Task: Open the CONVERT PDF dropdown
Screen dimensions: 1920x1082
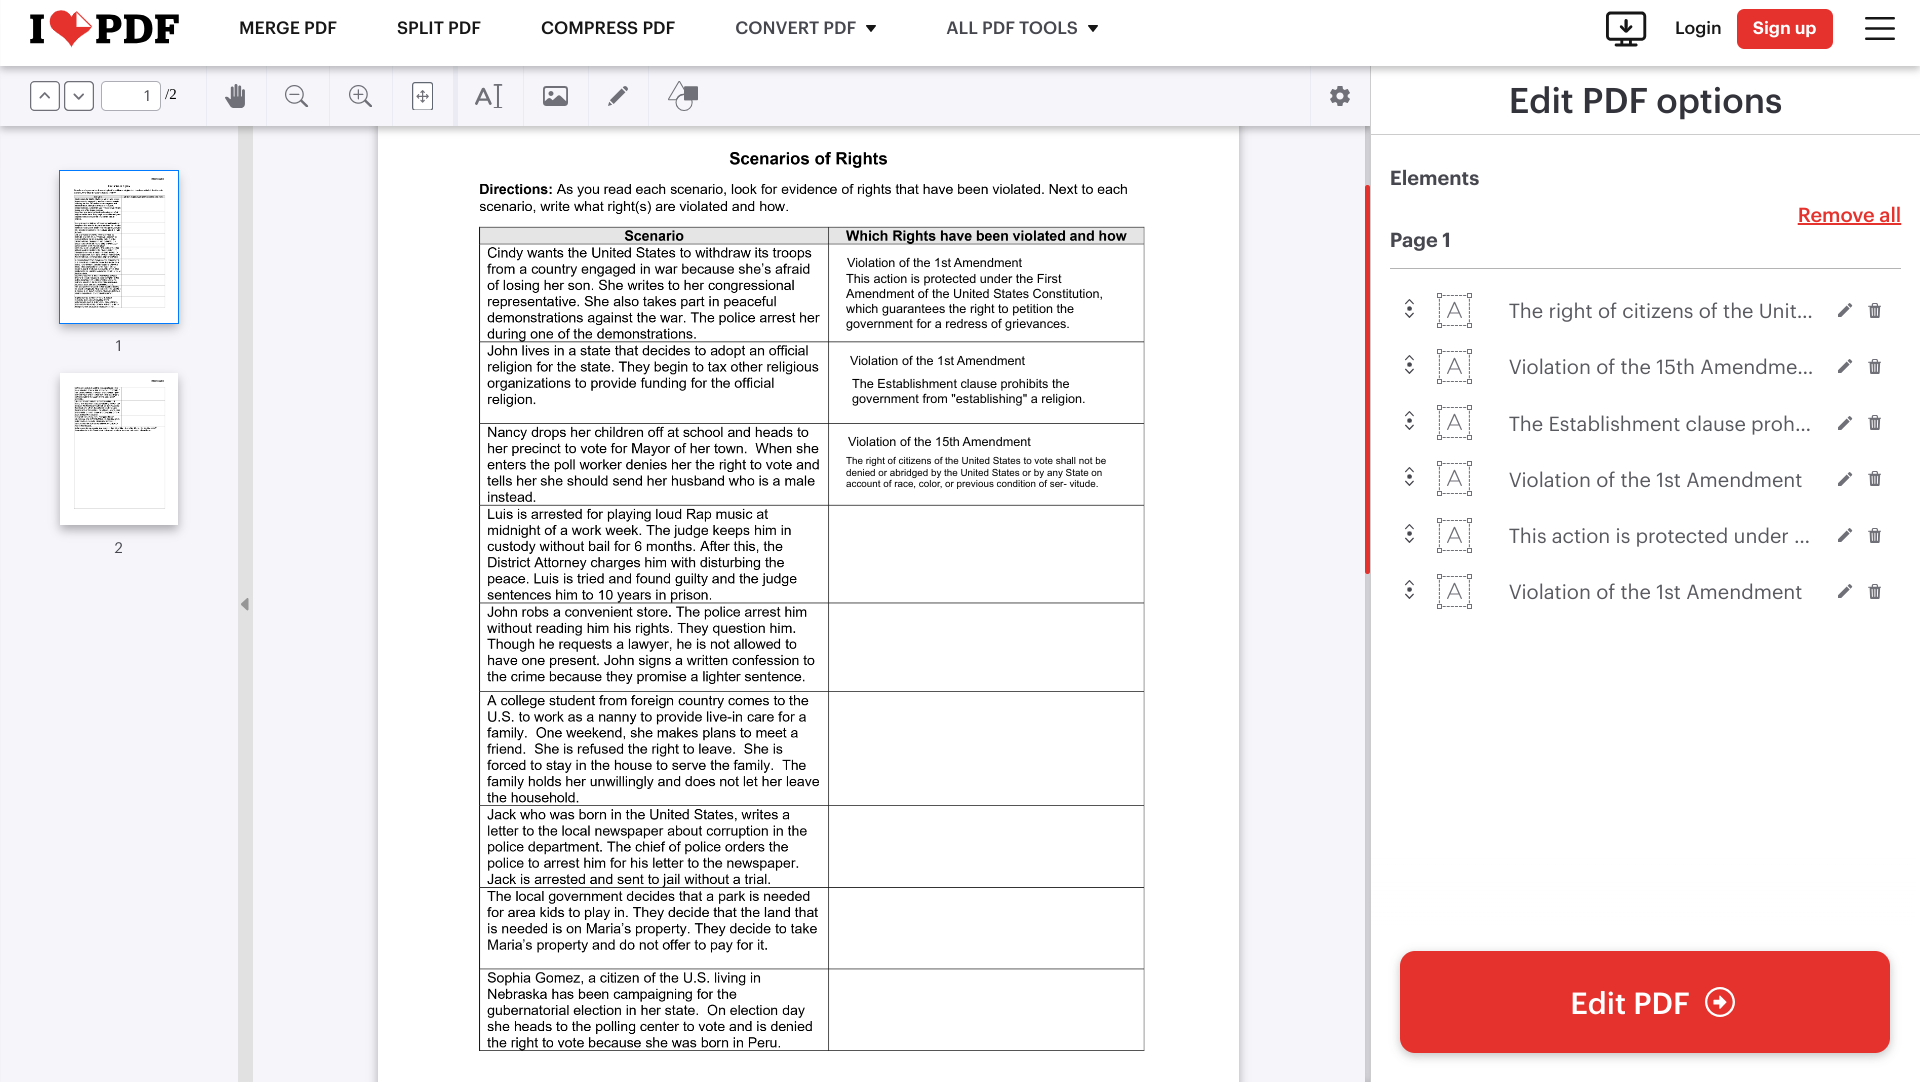Action: [x=806, y=28]
